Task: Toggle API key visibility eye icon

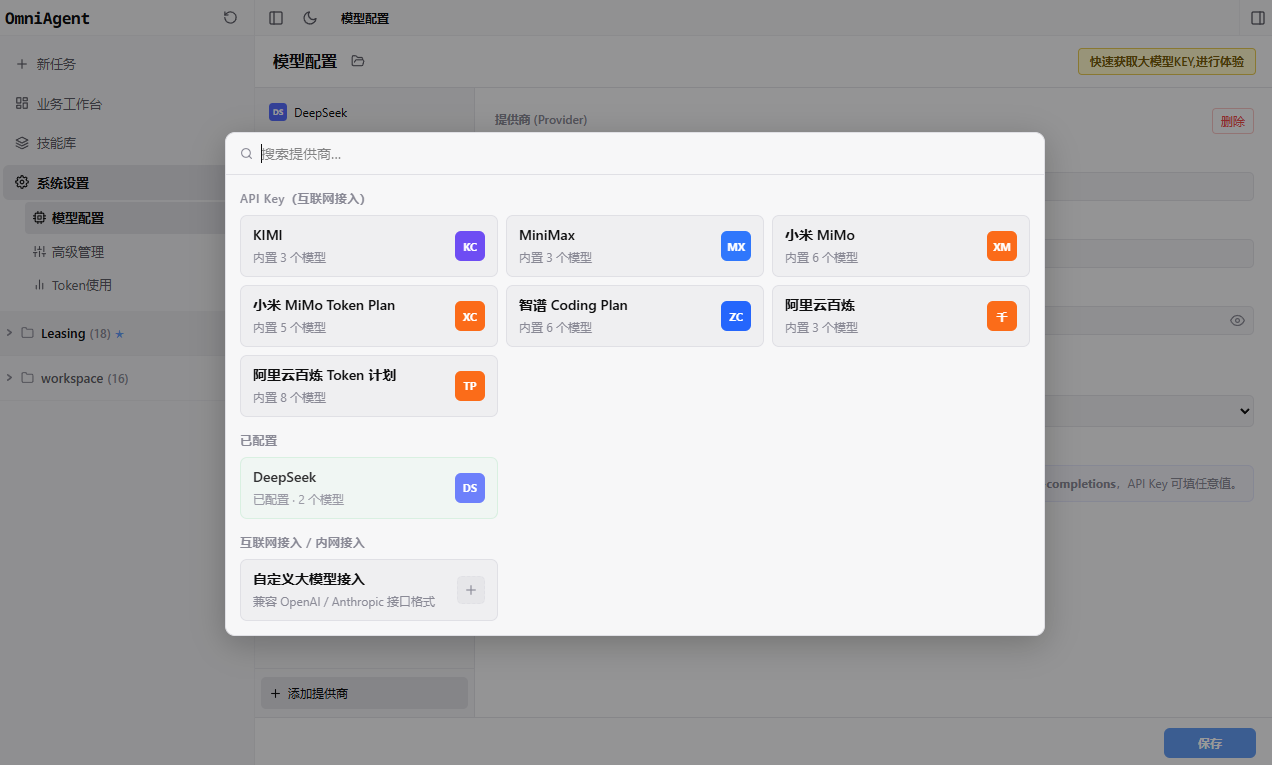Action: point(1237,320)
